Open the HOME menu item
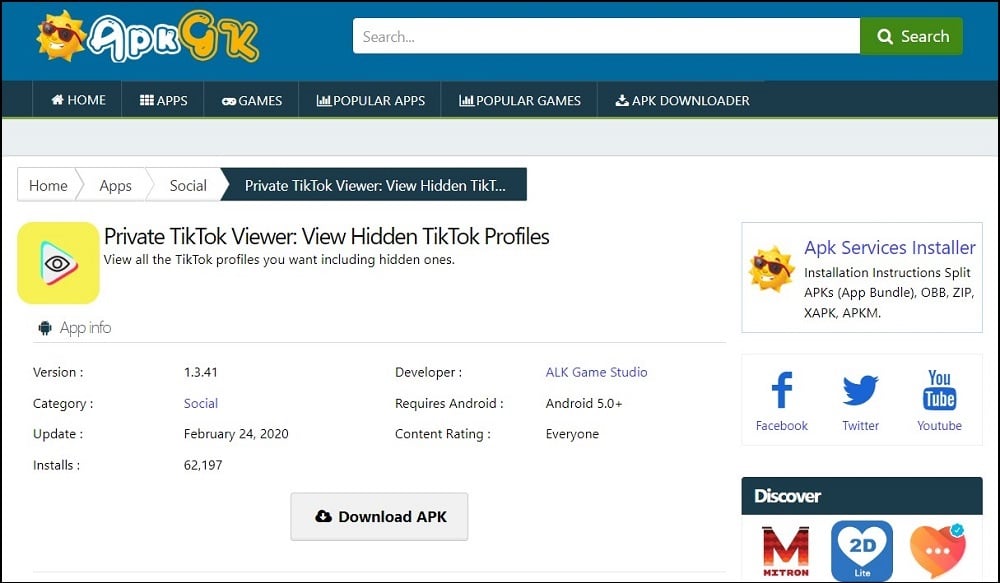Image resolution: width=1000 pixels, height=583 pixels. pos(78,100)
